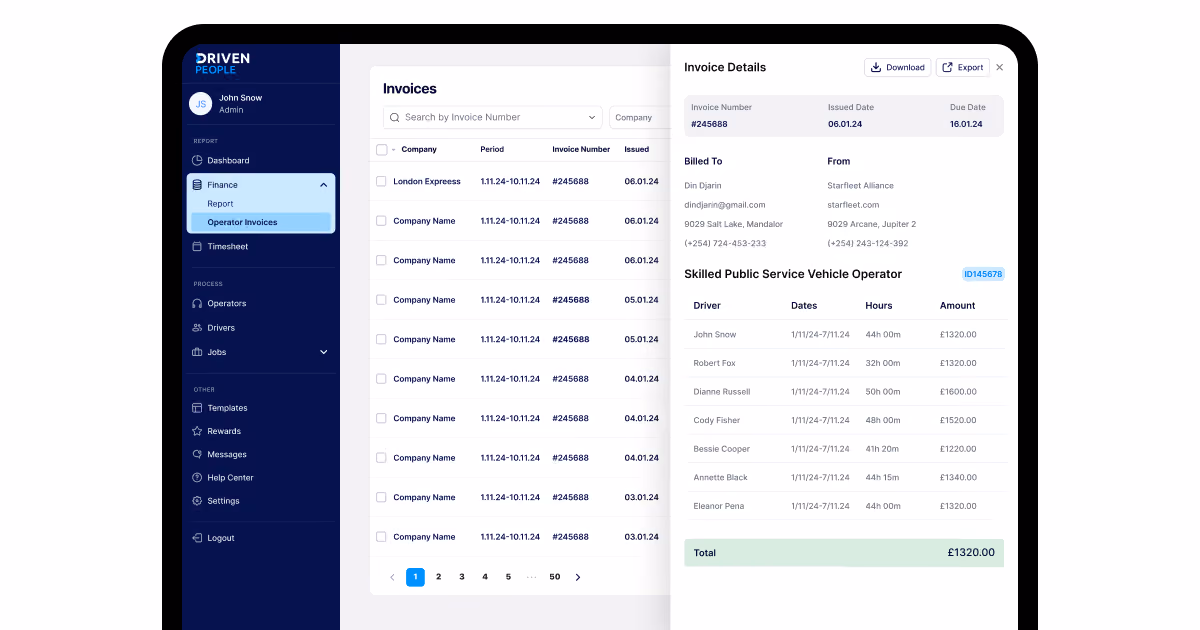Image resolution: width=1200 pixels, height=630 pixels.
Task: Click the search magnifier icon
Action: (x=395, y=117)
